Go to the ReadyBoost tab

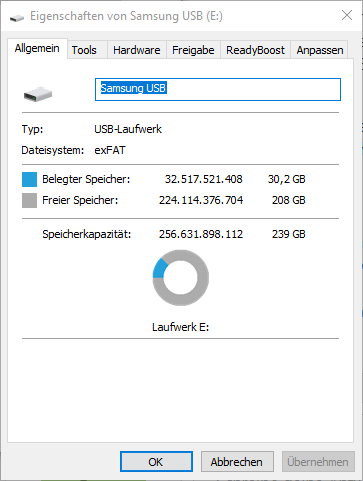(x=255, y=50)
